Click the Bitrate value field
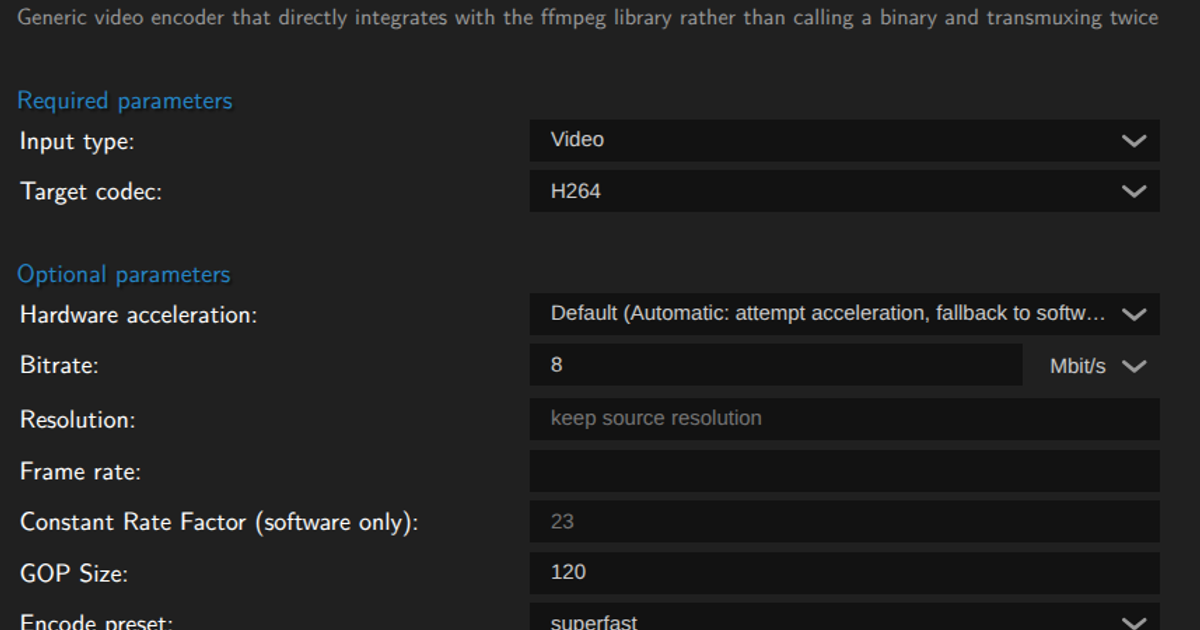 pyautogui.click(x=775, y=365)
